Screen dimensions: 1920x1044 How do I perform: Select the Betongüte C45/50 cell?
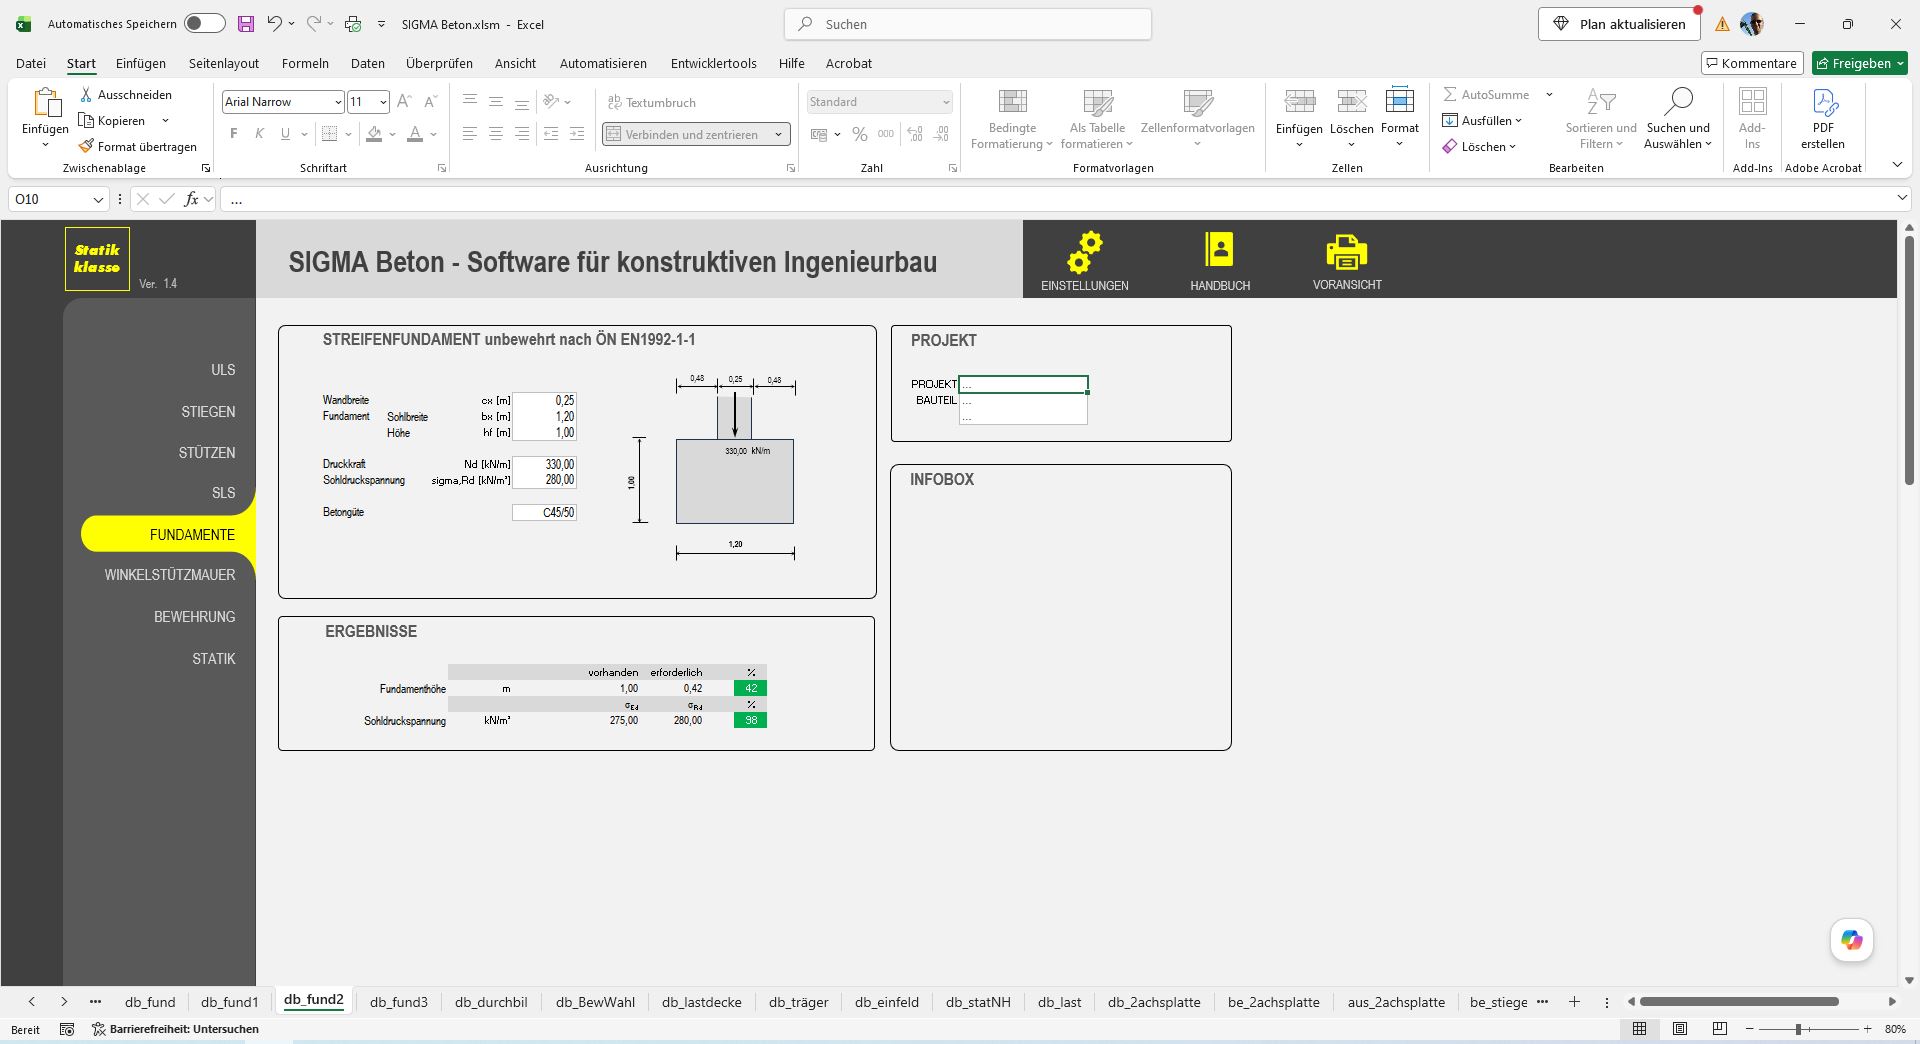pyautogui.click(x=544, y=513)
